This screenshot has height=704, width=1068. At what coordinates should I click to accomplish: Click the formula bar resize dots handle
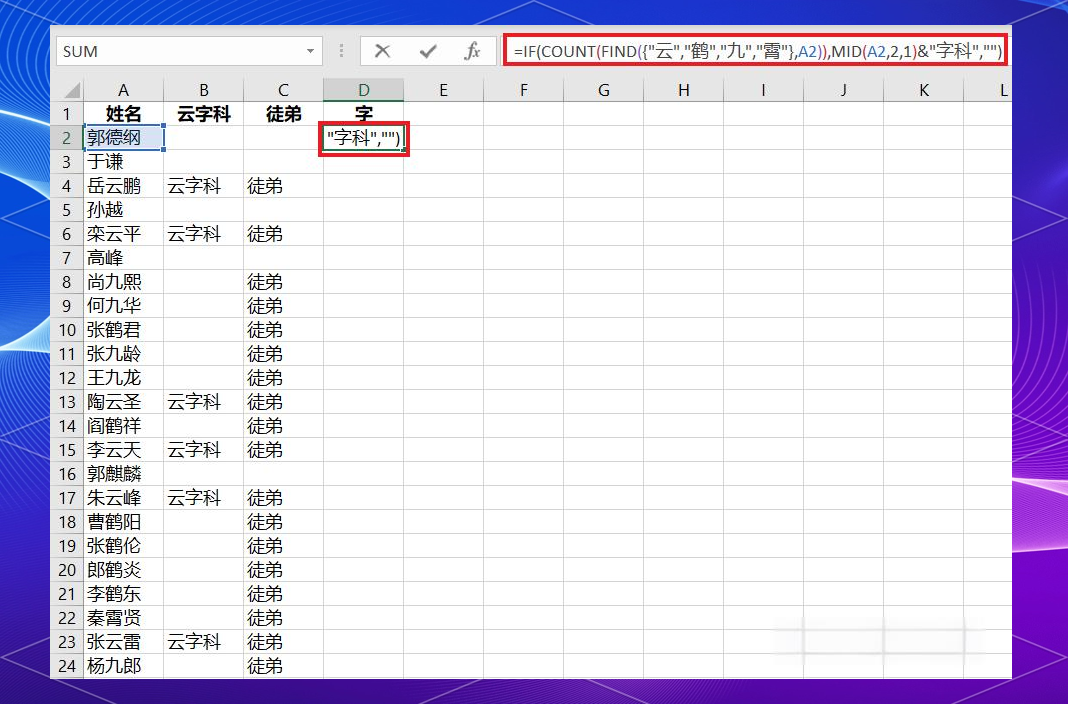point(341,51)
